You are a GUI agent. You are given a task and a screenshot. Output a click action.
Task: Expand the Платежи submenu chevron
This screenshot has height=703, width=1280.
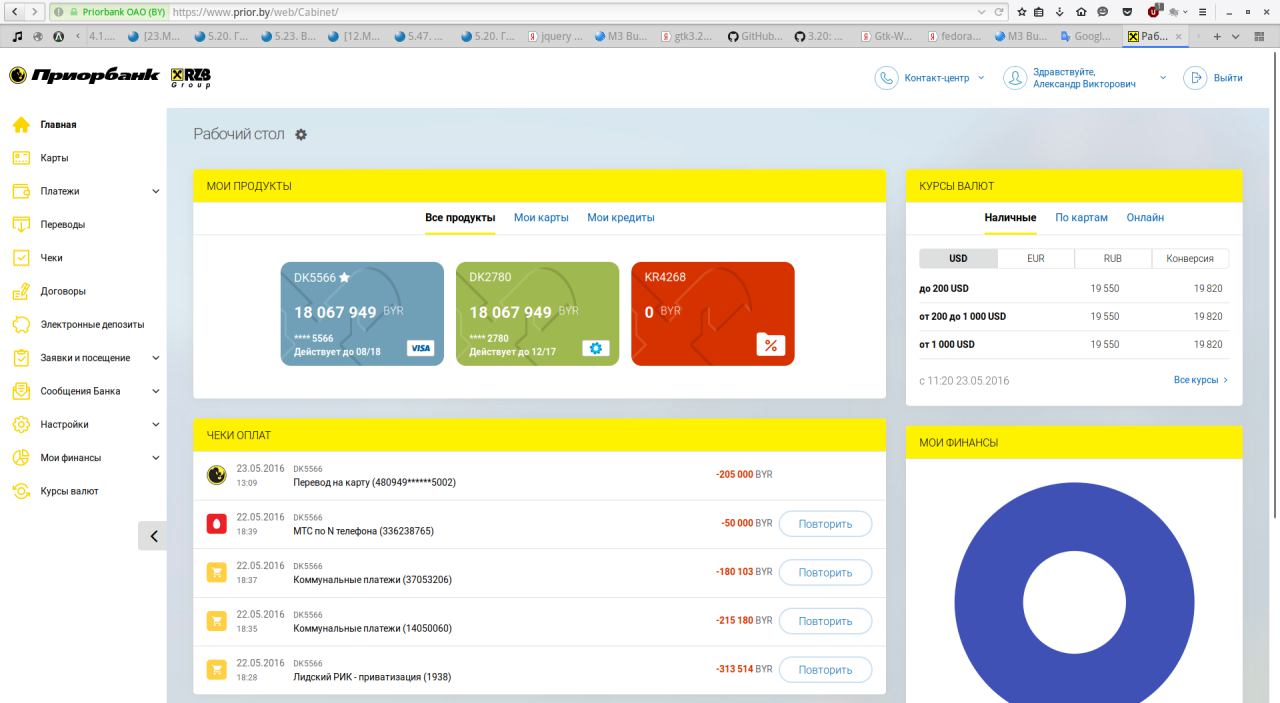pos(155,191)
